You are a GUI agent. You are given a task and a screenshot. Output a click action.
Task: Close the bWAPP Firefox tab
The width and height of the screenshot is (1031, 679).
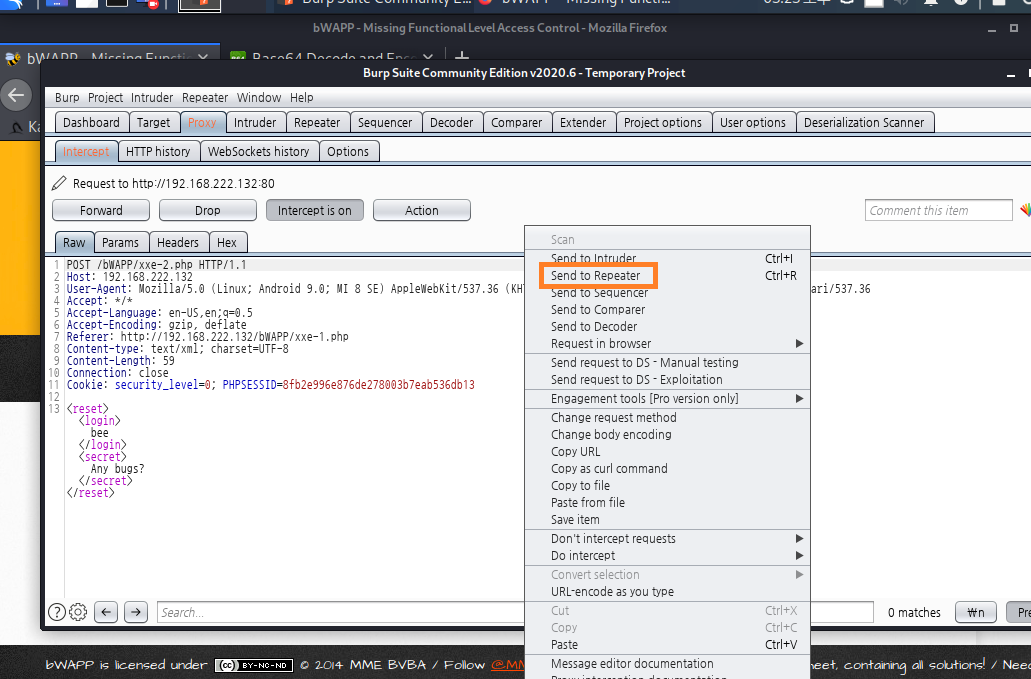(203, 58)
